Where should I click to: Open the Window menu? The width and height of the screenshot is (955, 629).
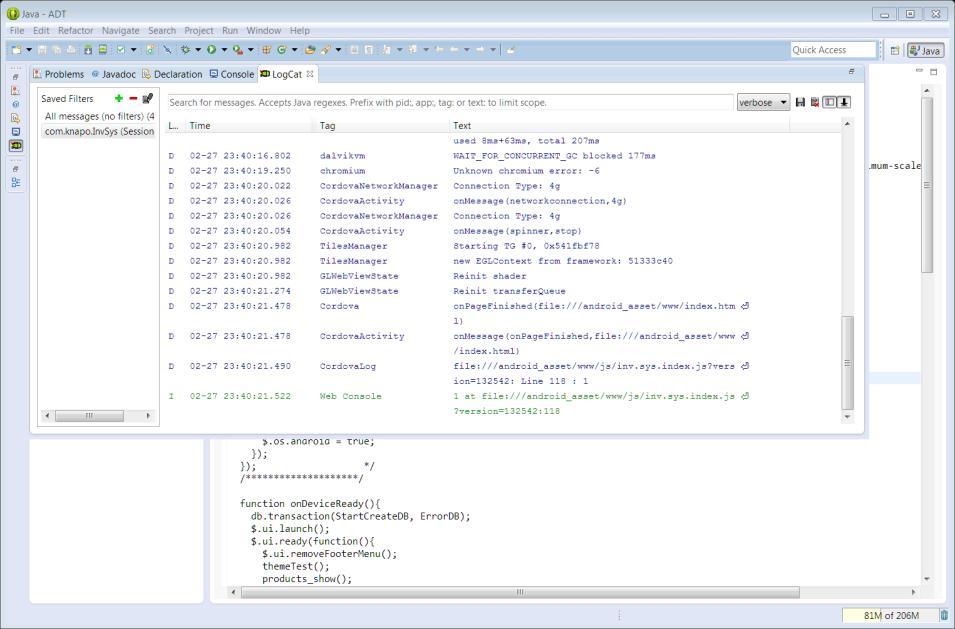(x=264, y=30)
